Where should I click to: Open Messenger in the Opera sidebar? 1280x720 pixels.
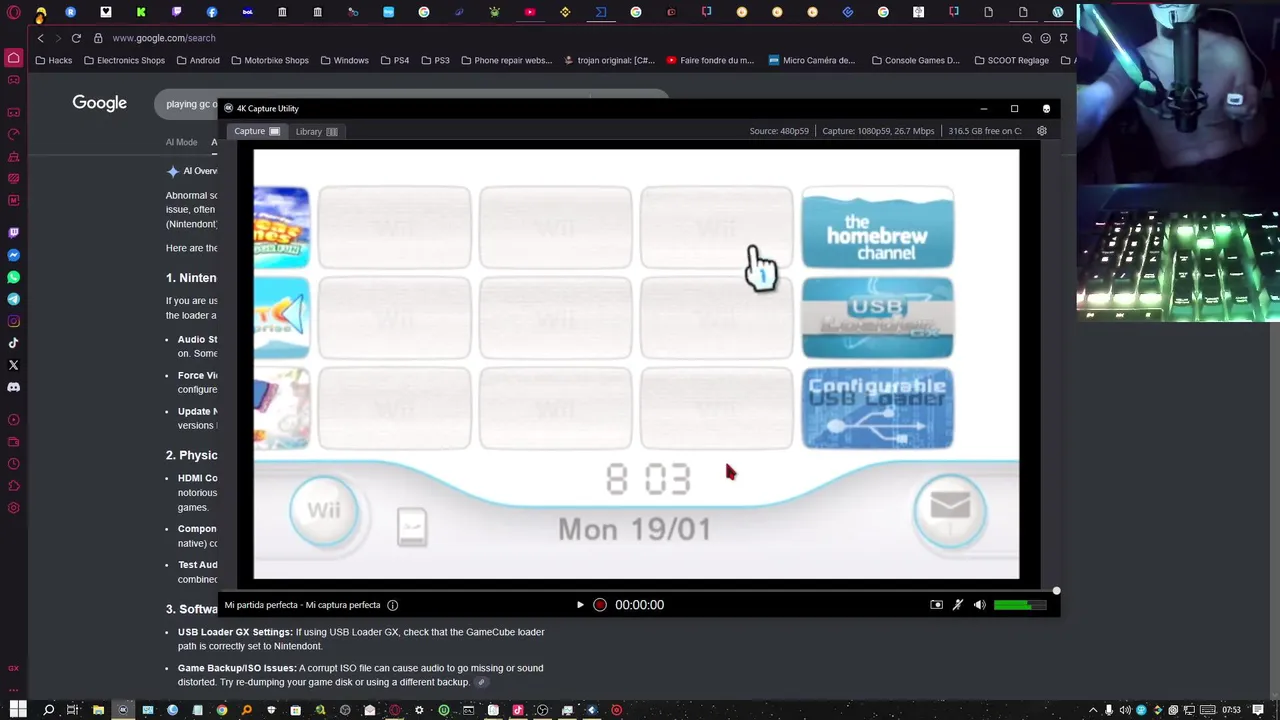(14, 255)
